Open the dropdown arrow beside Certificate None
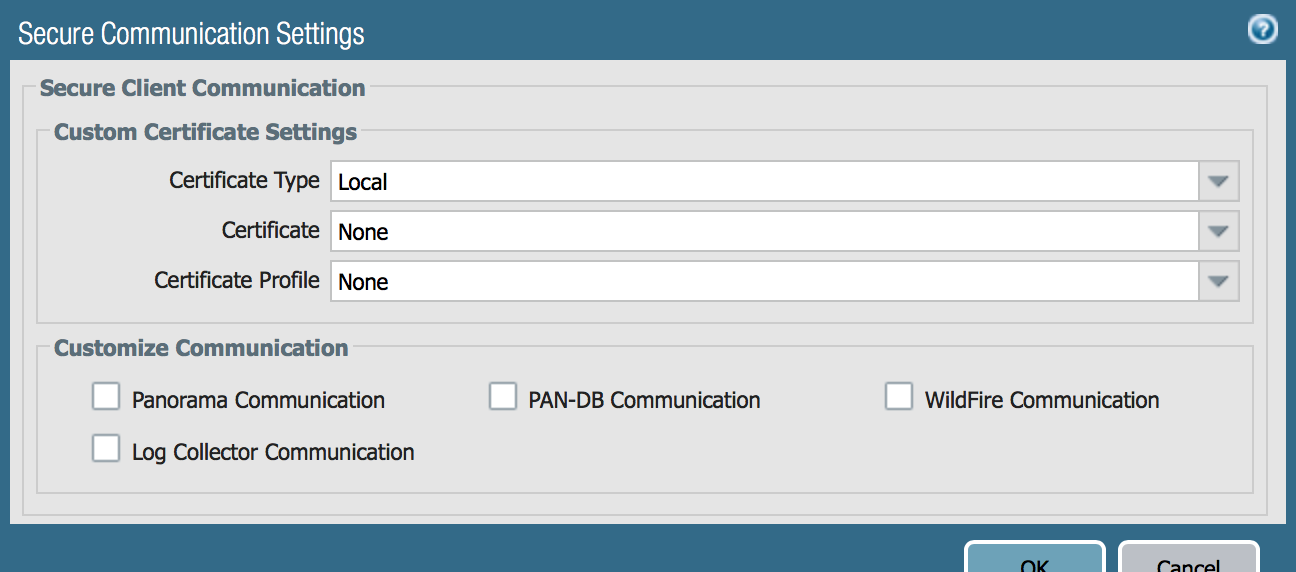The width and height of the screenshot is (1296, 572). coord(1218,232)
